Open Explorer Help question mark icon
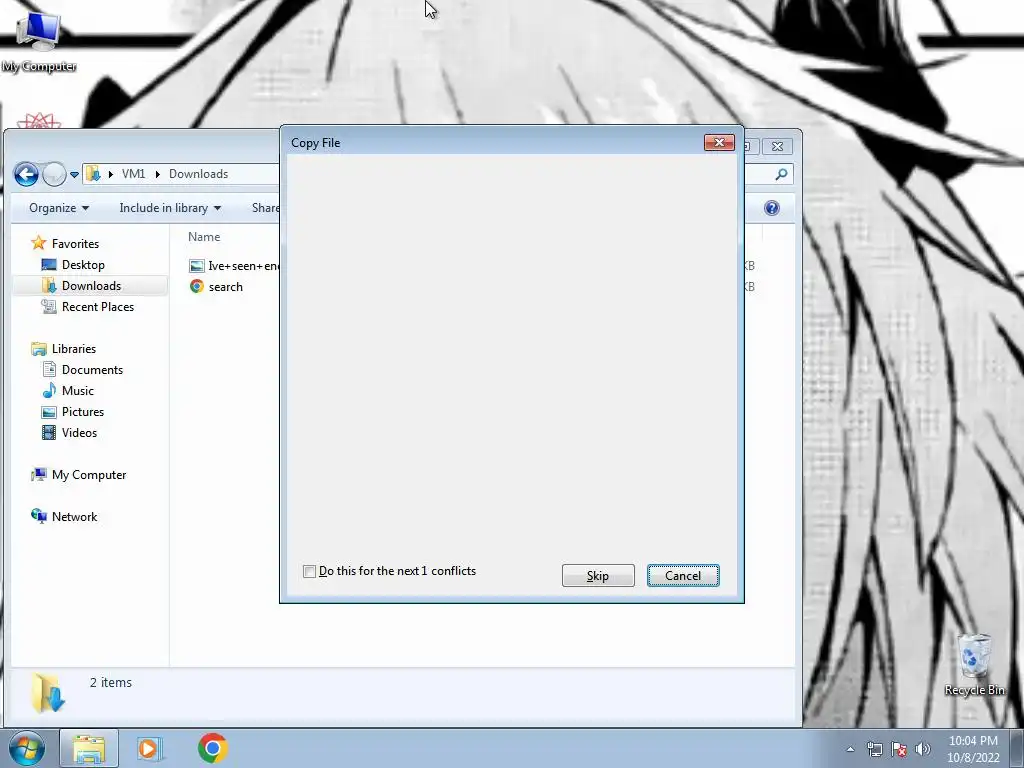This screenshot has height=768, width=1024. click(x=772, y=208)
